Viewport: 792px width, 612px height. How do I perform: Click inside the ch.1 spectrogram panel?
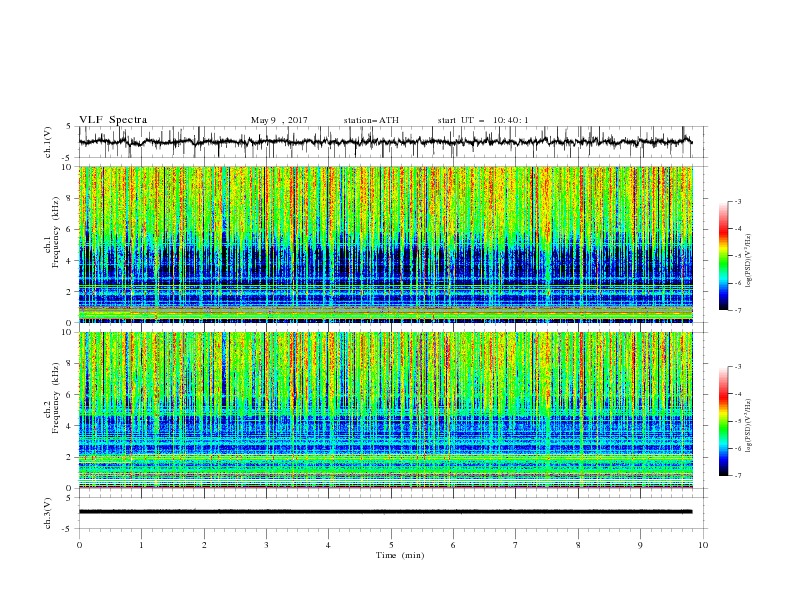386,244
